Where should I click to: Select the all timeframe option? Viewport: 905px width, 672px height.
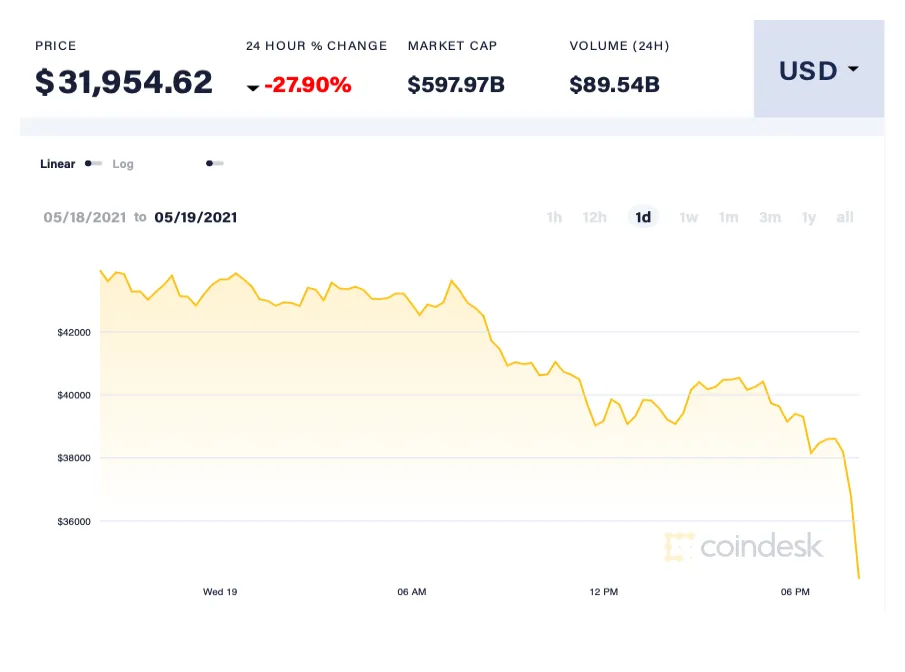click(845, 217)
